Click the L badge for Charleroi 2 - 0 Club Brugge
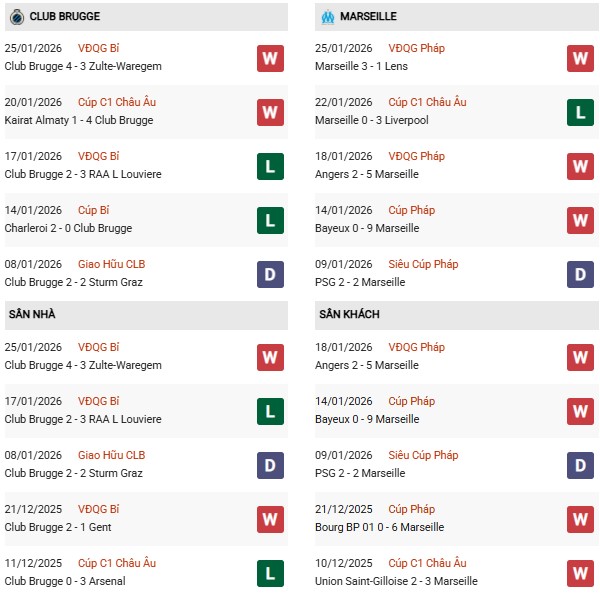Viewport: 600px width, 595px height. click(270, 220)
